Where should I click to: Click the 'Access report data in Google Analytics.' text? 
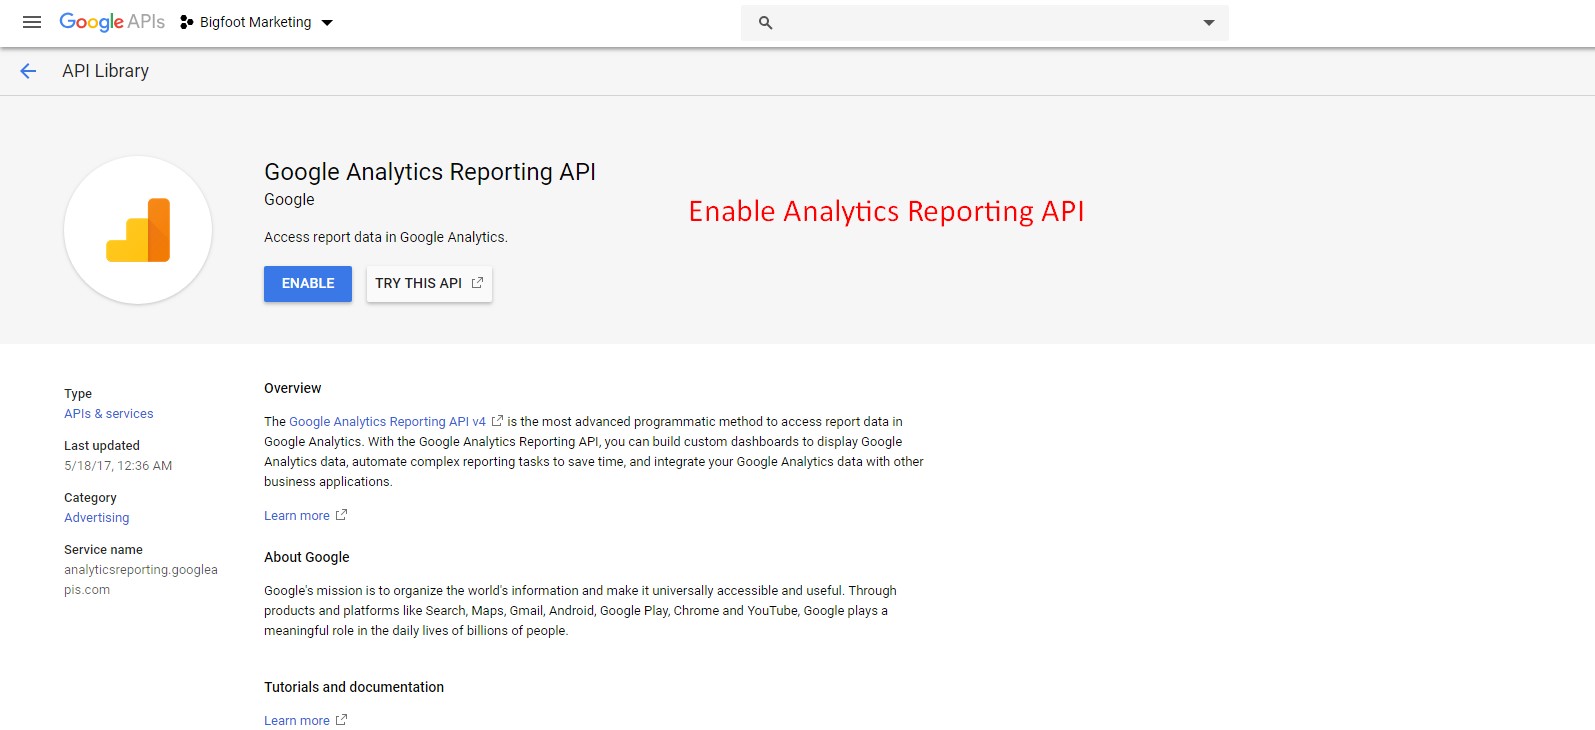coord(386,237)
